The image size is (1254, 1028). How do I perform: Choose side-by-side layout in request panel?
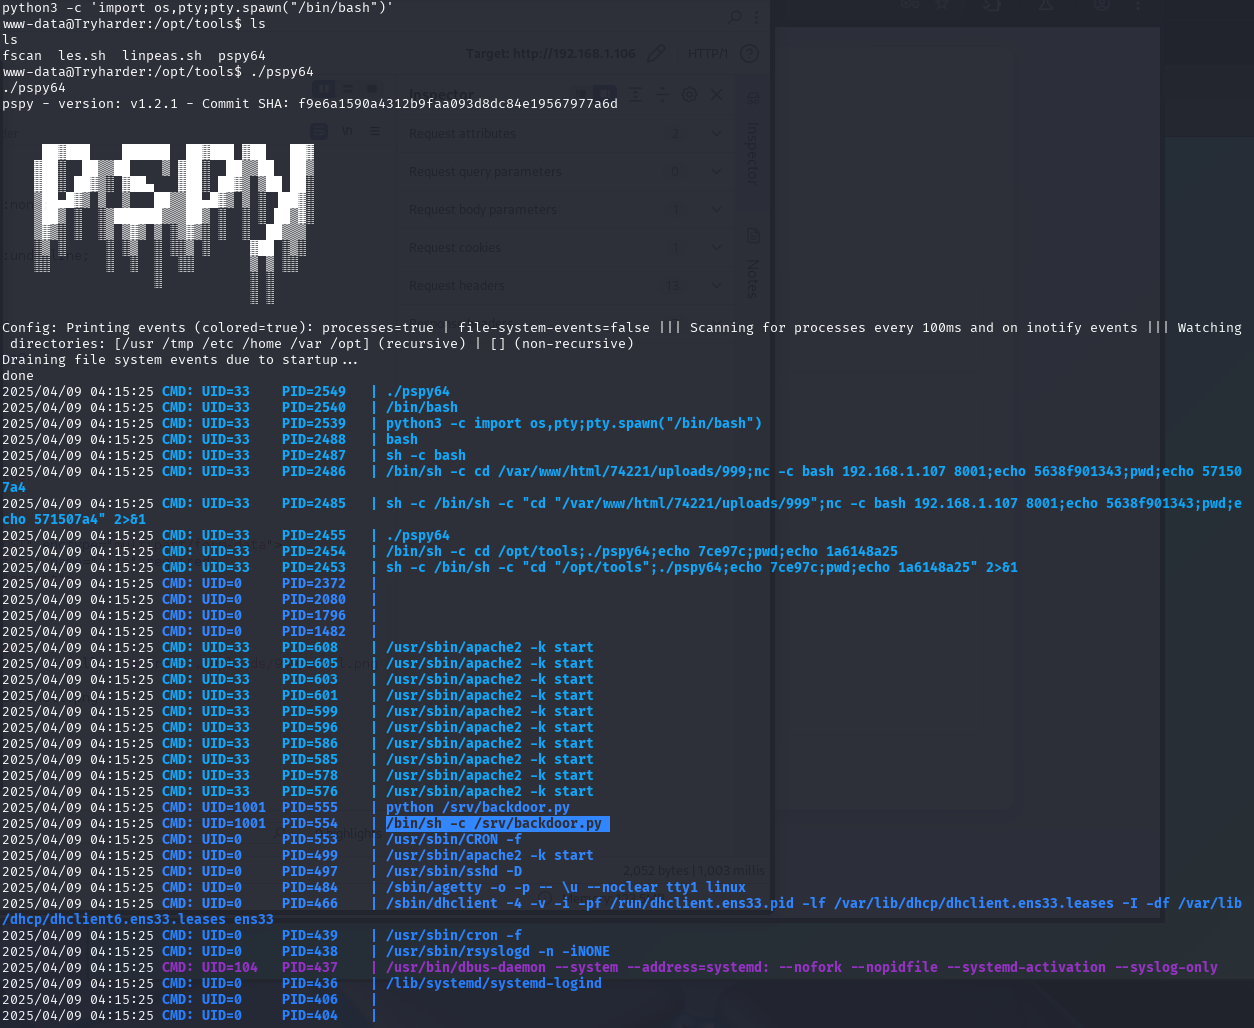(x=324, y=90)
